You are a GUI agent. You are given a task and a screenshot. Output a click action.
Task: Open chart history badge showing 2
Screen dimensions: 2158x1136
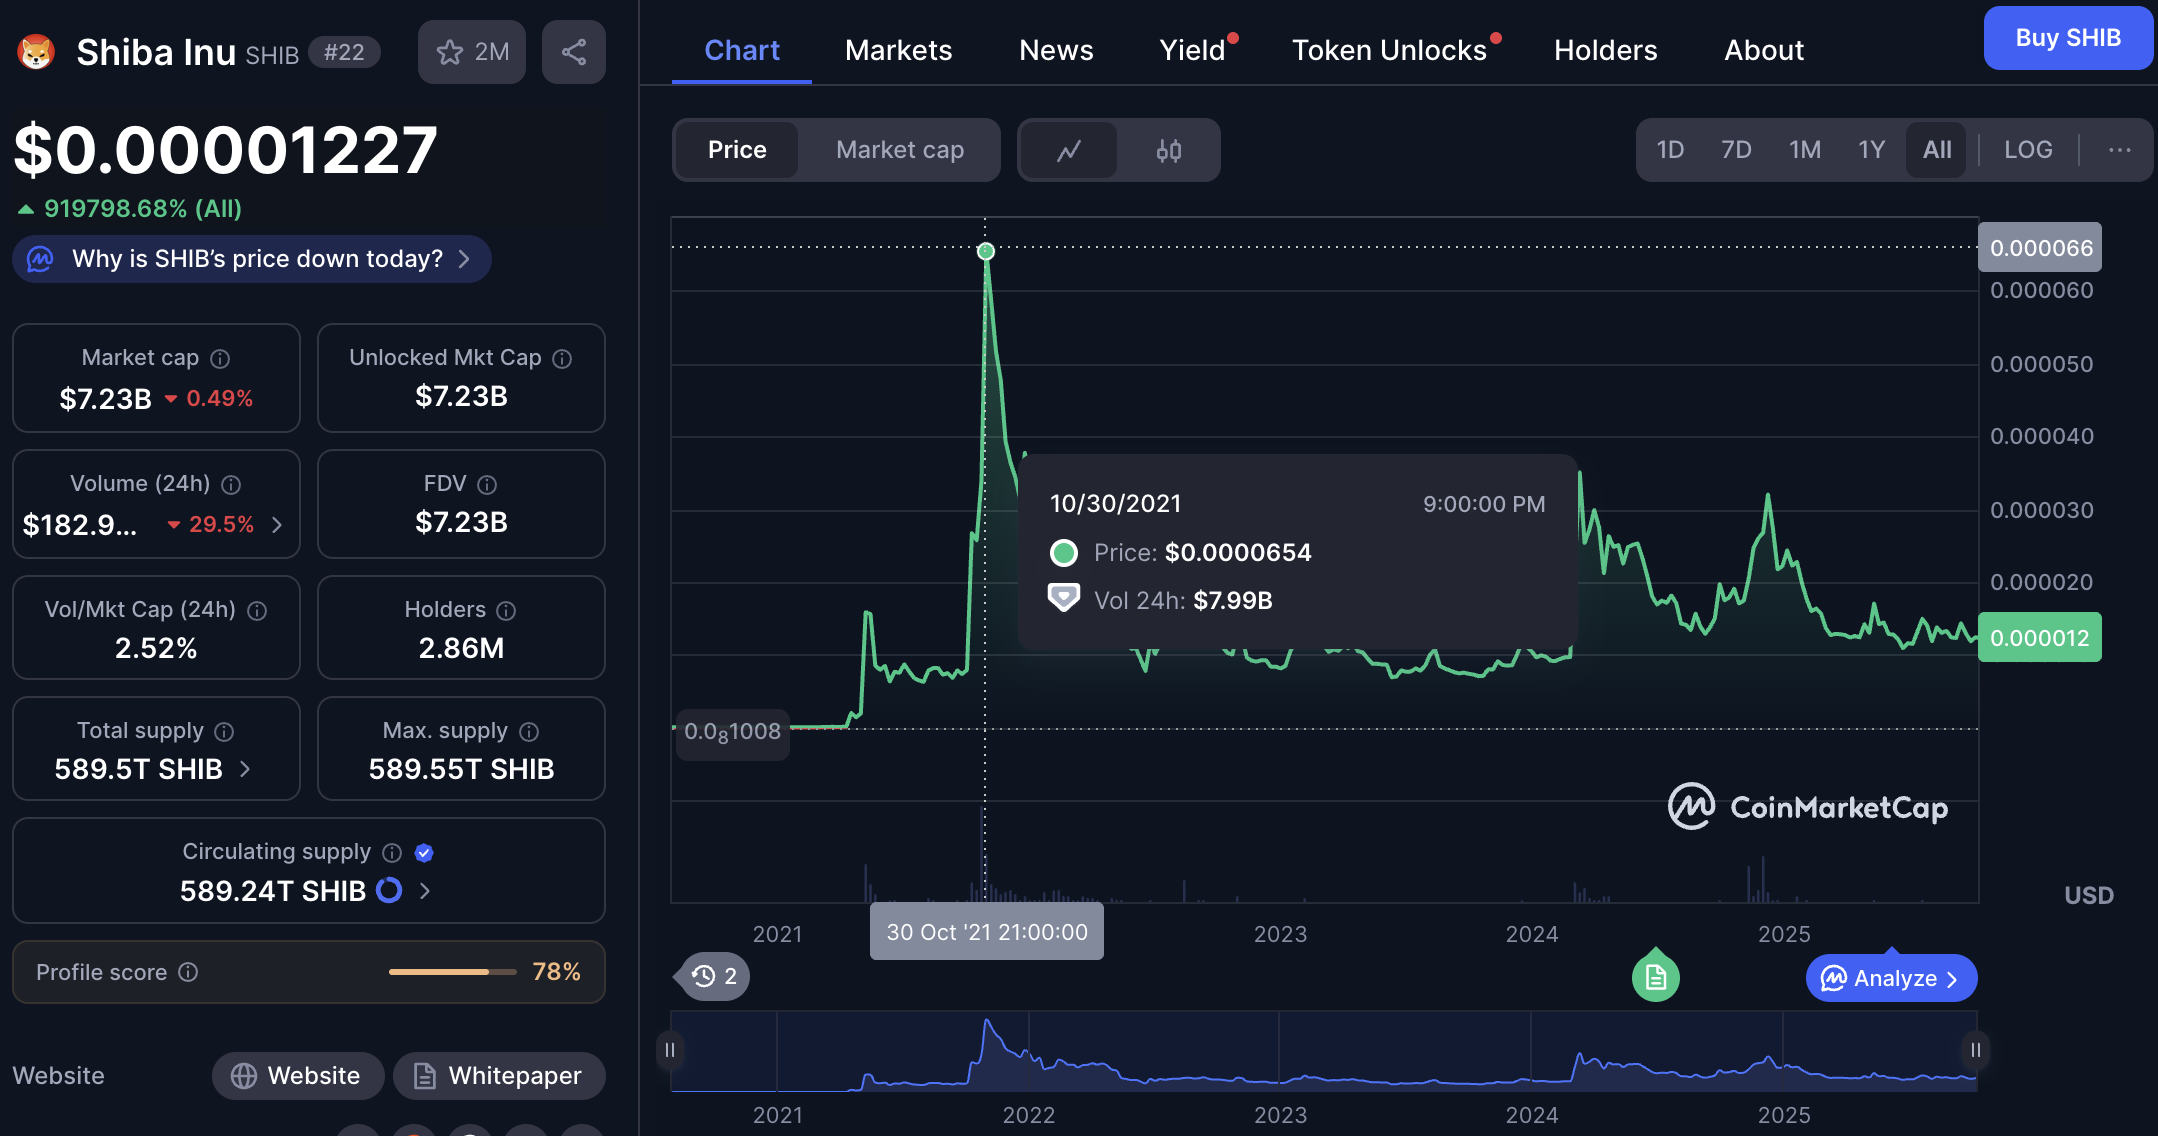coord(715,976)
